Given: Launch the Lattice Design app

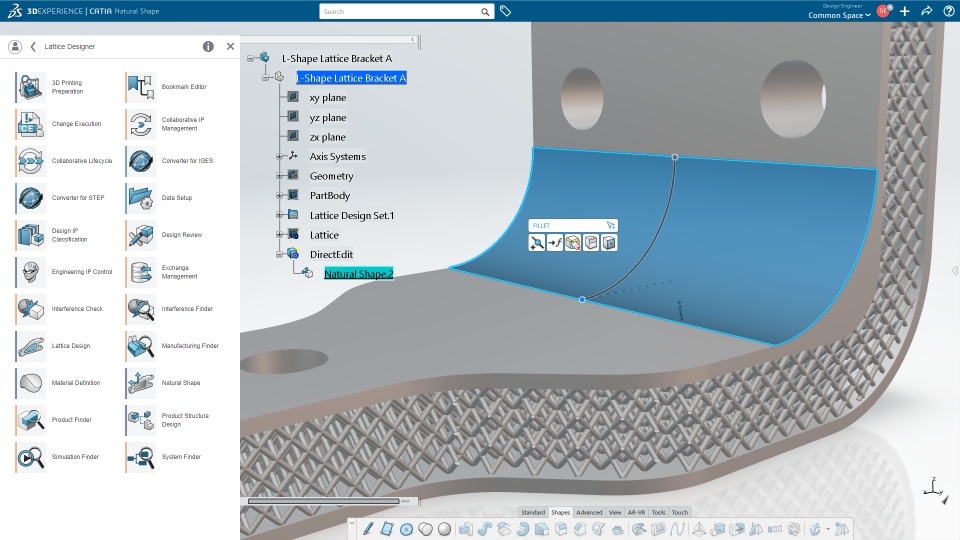Looking at the screenshot, I should 31,346.
